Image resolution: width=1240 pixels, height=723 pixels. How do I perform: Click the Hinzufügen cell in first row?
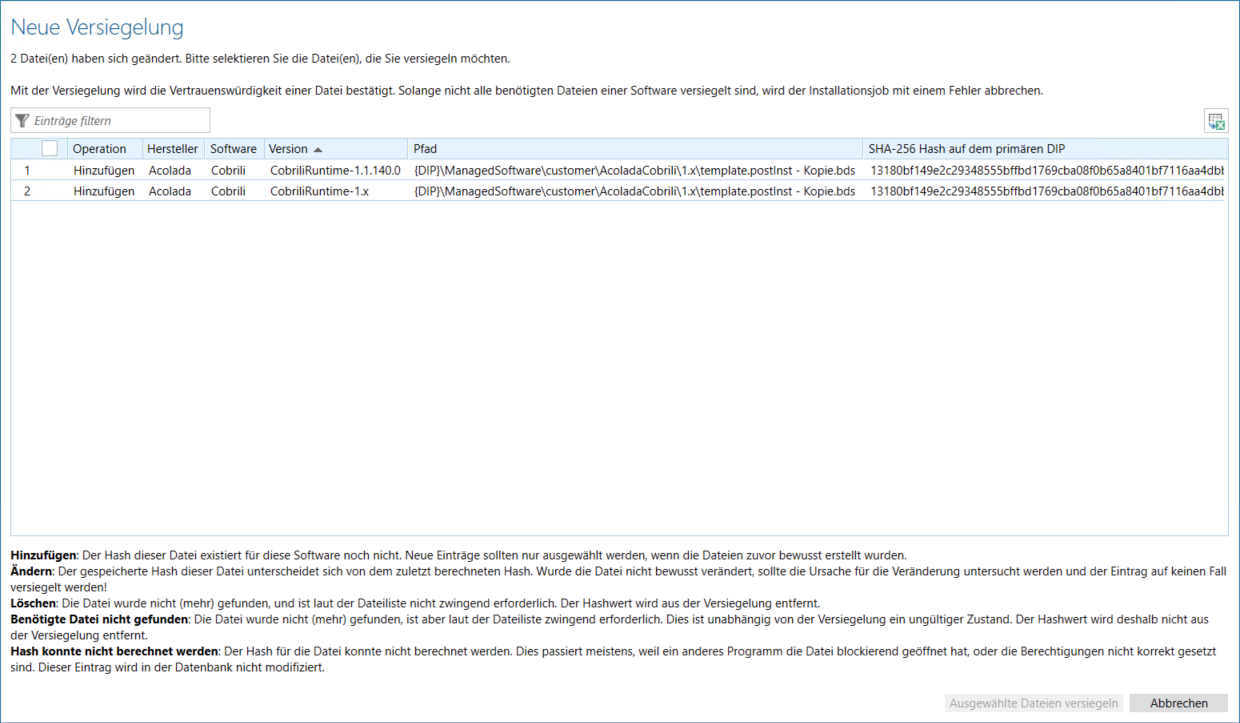103,170
